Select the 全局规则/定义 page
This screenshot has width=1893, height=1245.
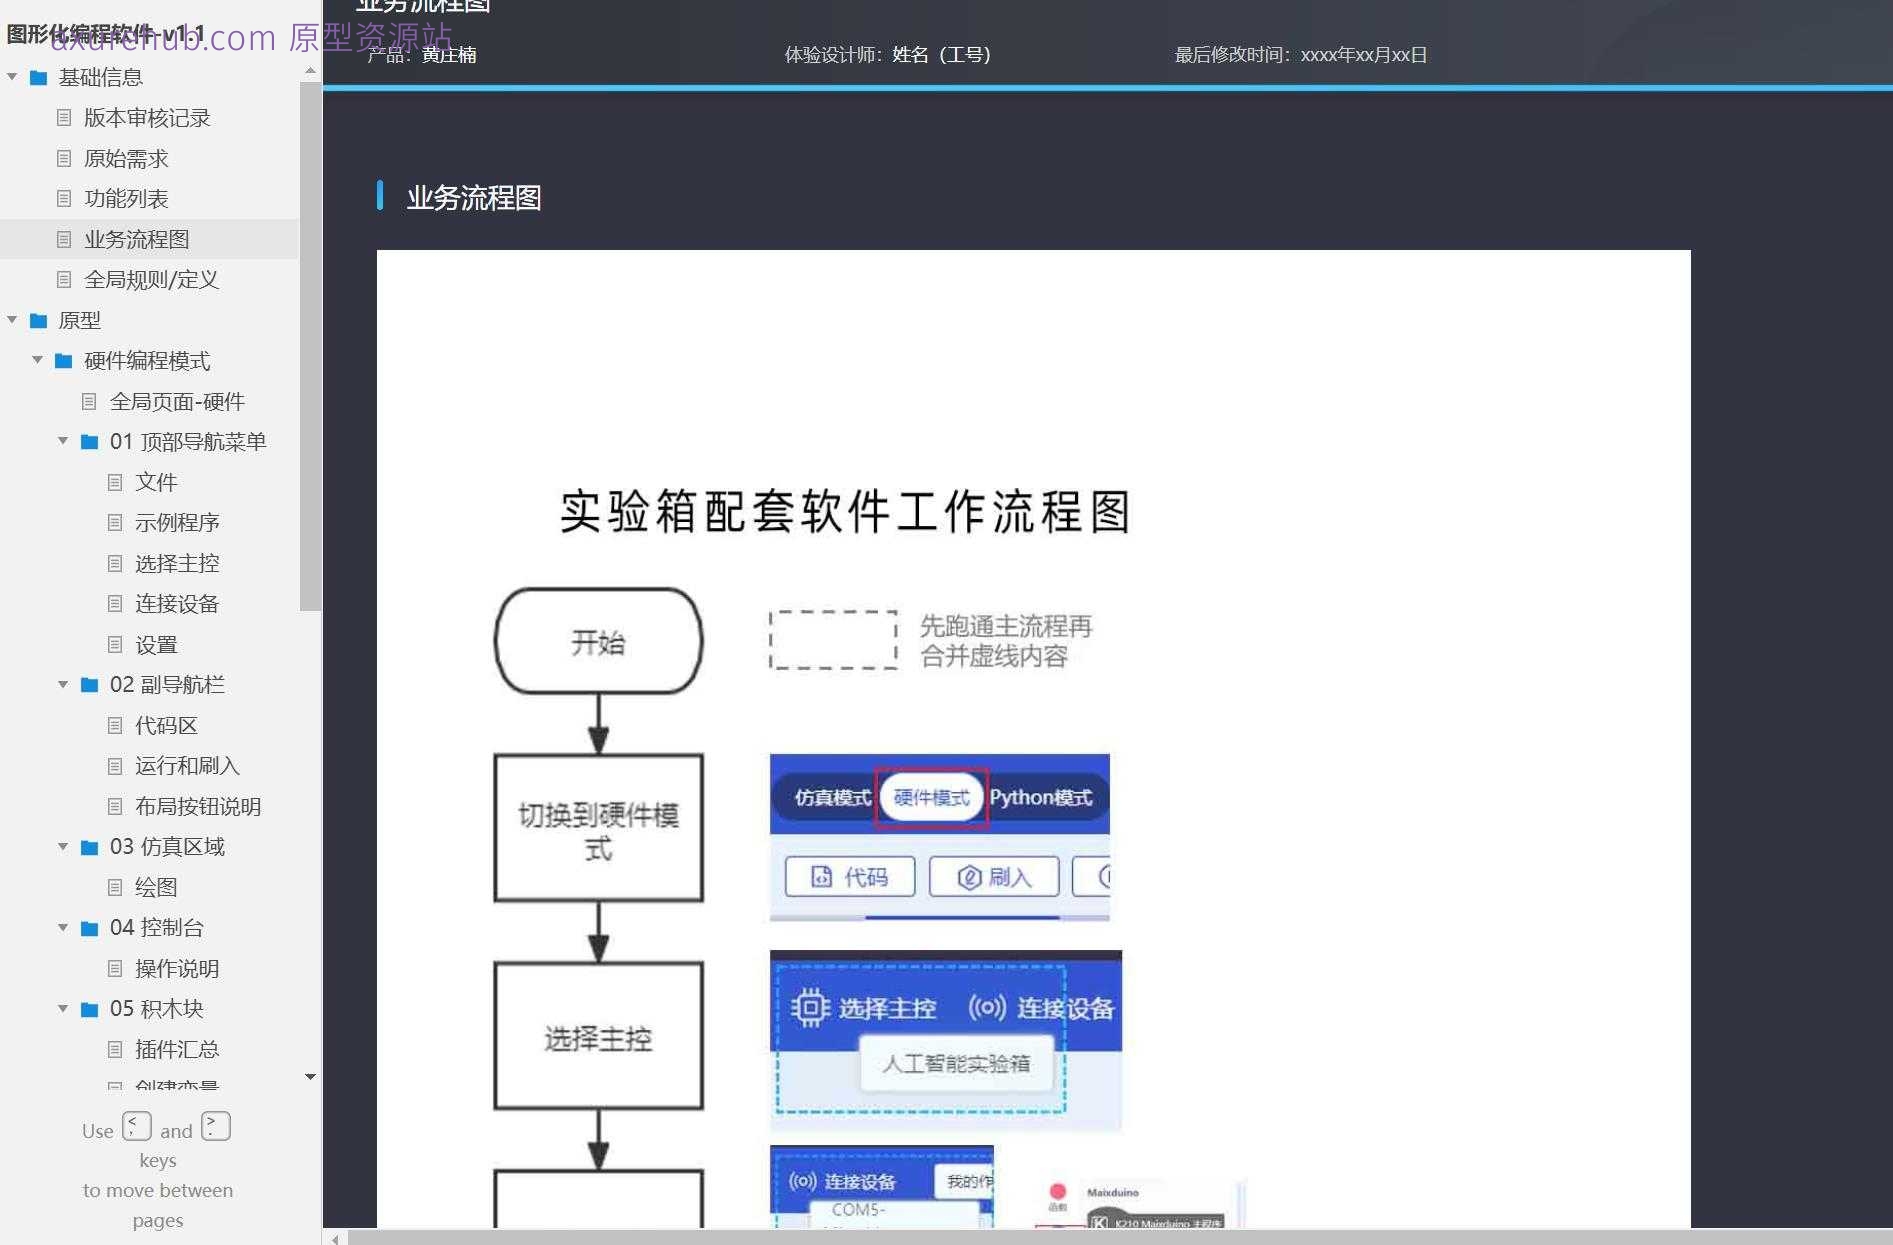click(x=151, y=279)
